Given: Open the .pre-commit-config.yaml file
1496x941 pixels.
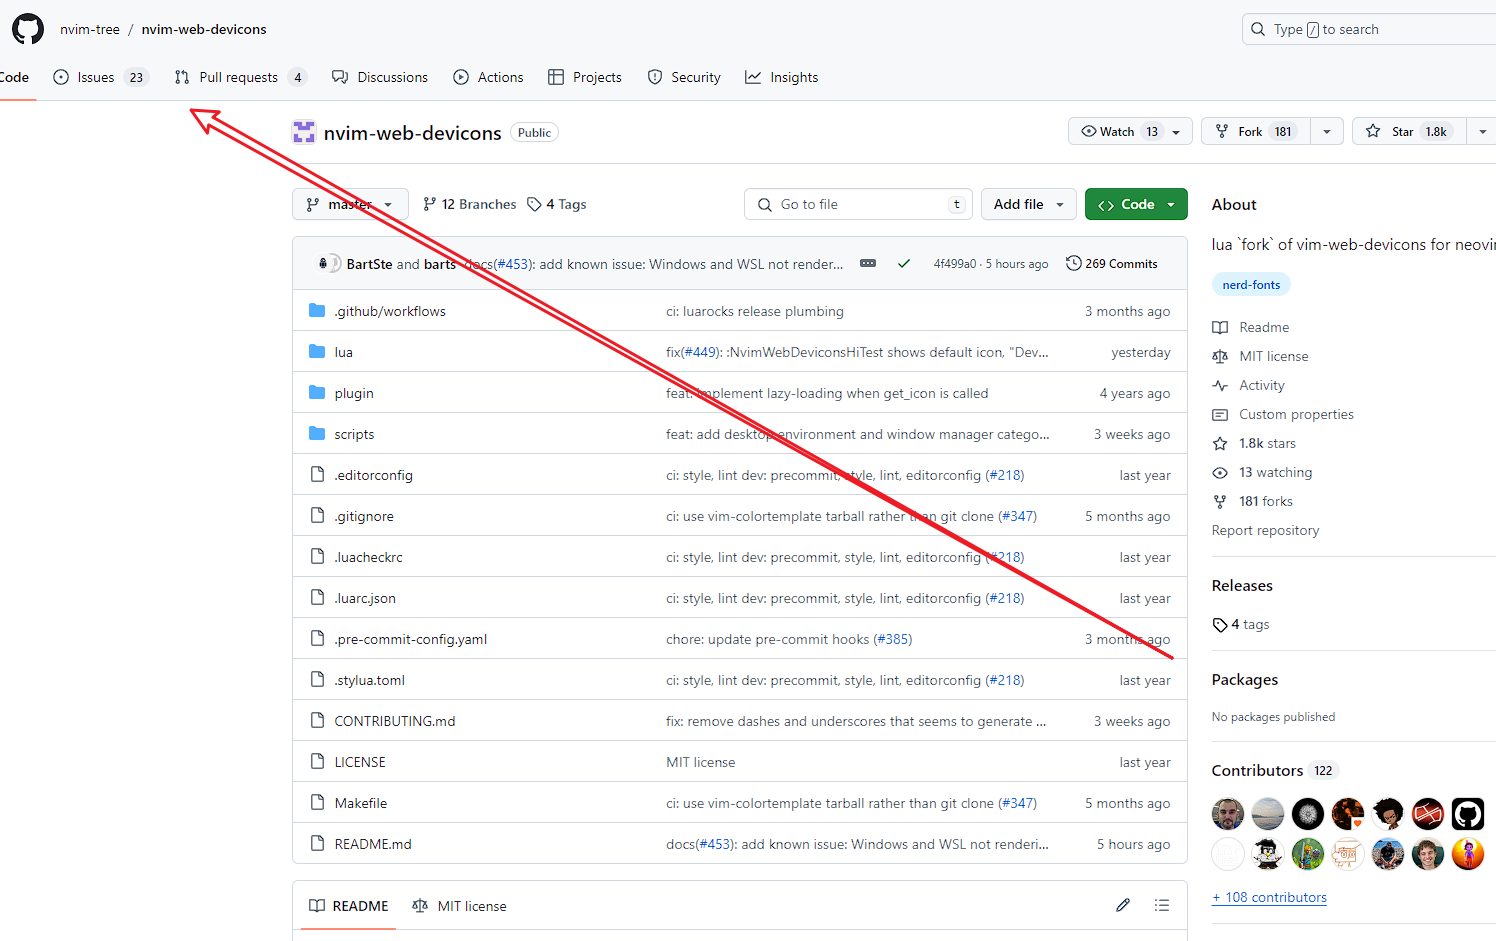Looking at the screenshot, I should tap(411, 639).
